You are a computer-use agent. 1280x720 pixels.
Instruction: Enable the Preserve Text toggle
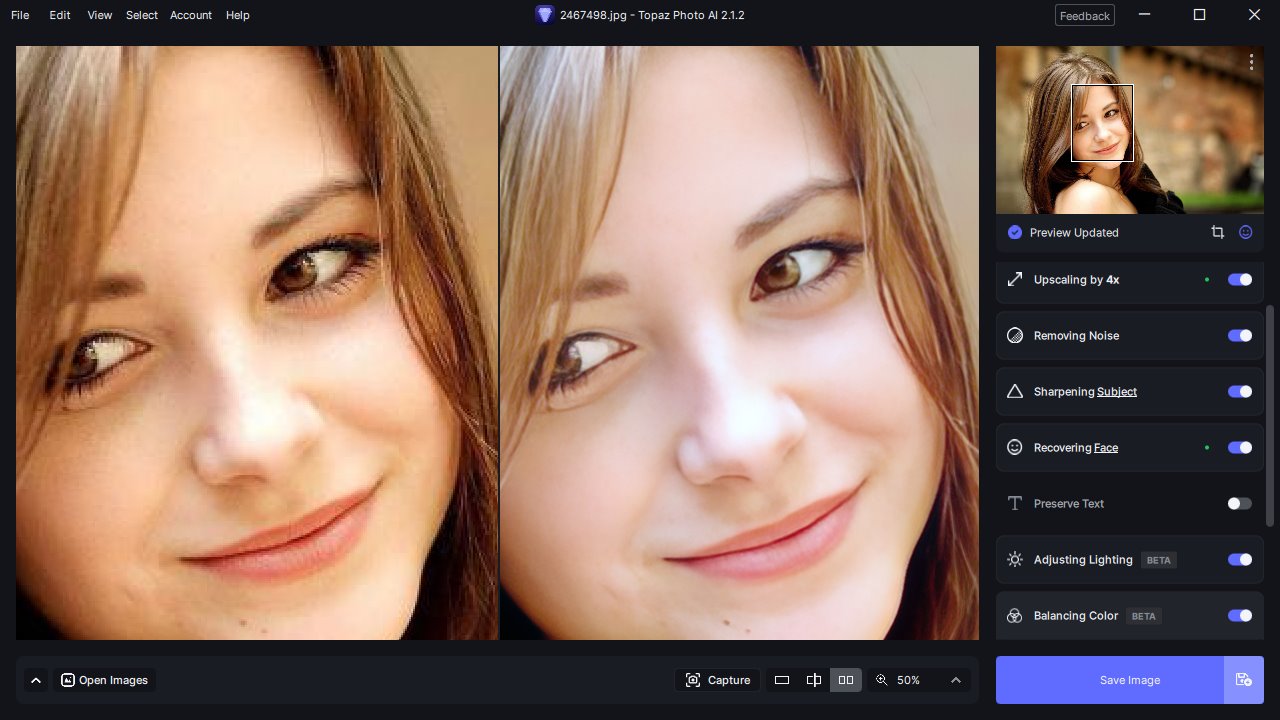tap(1239, 504)
